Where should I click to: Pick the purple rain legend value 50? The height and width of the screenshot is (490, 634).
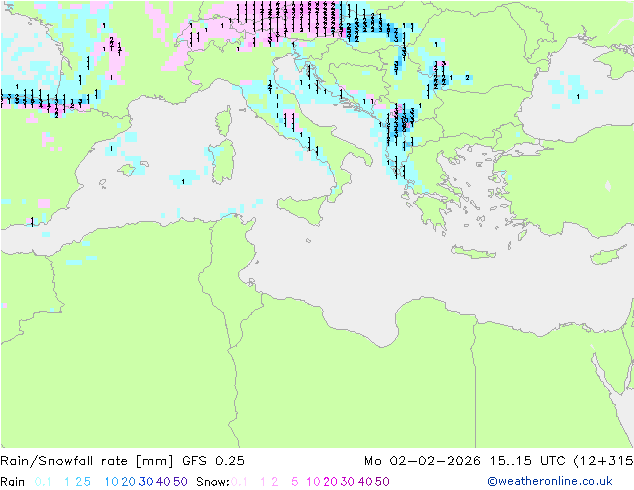click(180, 482)
